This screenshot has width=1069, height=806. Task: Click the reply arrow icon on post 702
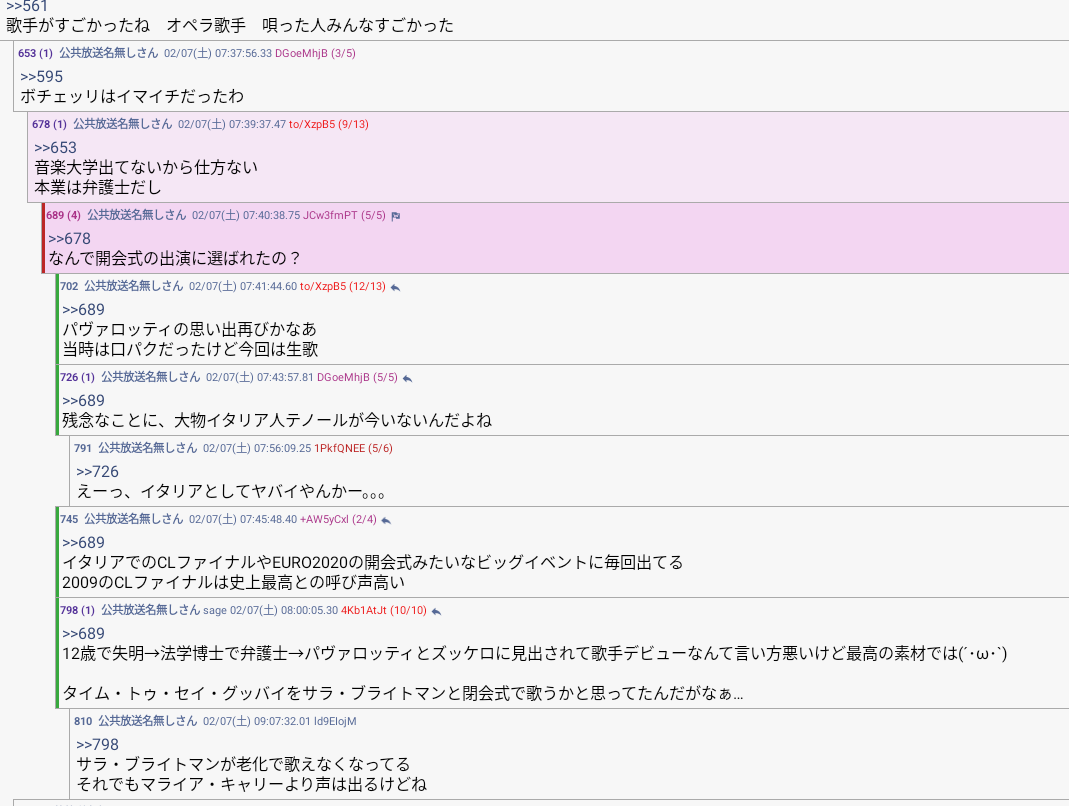pyautogui.click(x=395, y=287)
